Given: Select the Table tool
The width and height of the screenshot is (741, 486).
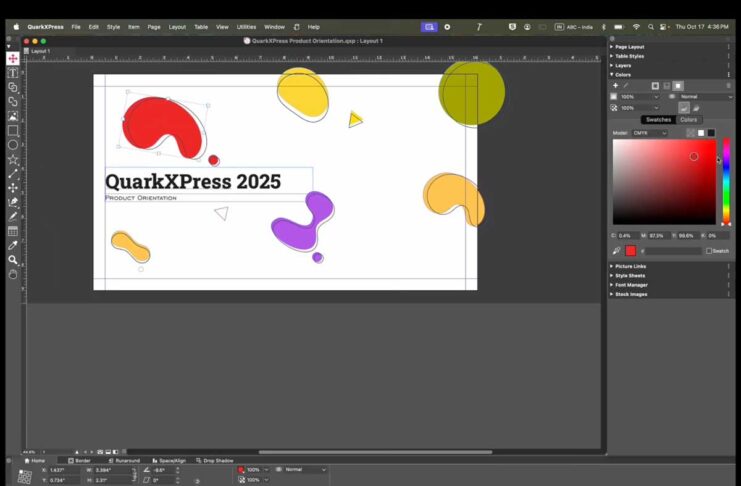Looking at the screenshot, I should click(x=13, y=231).
